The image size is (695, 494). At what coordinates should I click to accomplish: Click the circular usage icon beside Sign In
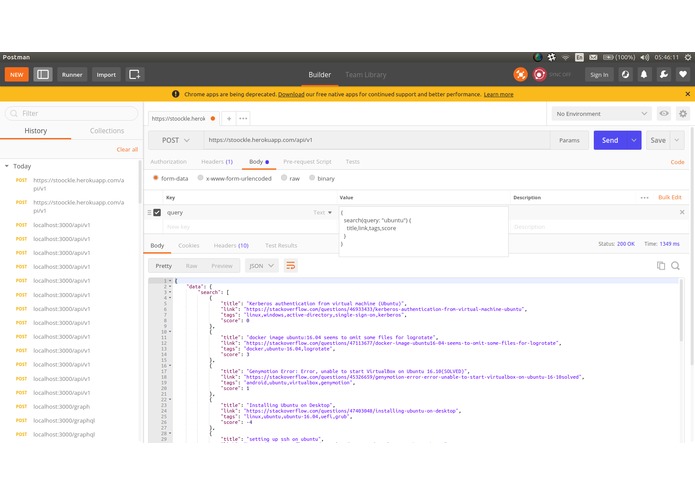(x=625, y=74)
